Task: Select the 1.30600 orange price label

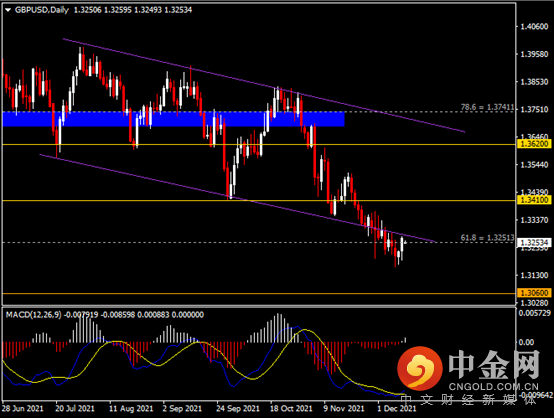Action: coord(534,293)
